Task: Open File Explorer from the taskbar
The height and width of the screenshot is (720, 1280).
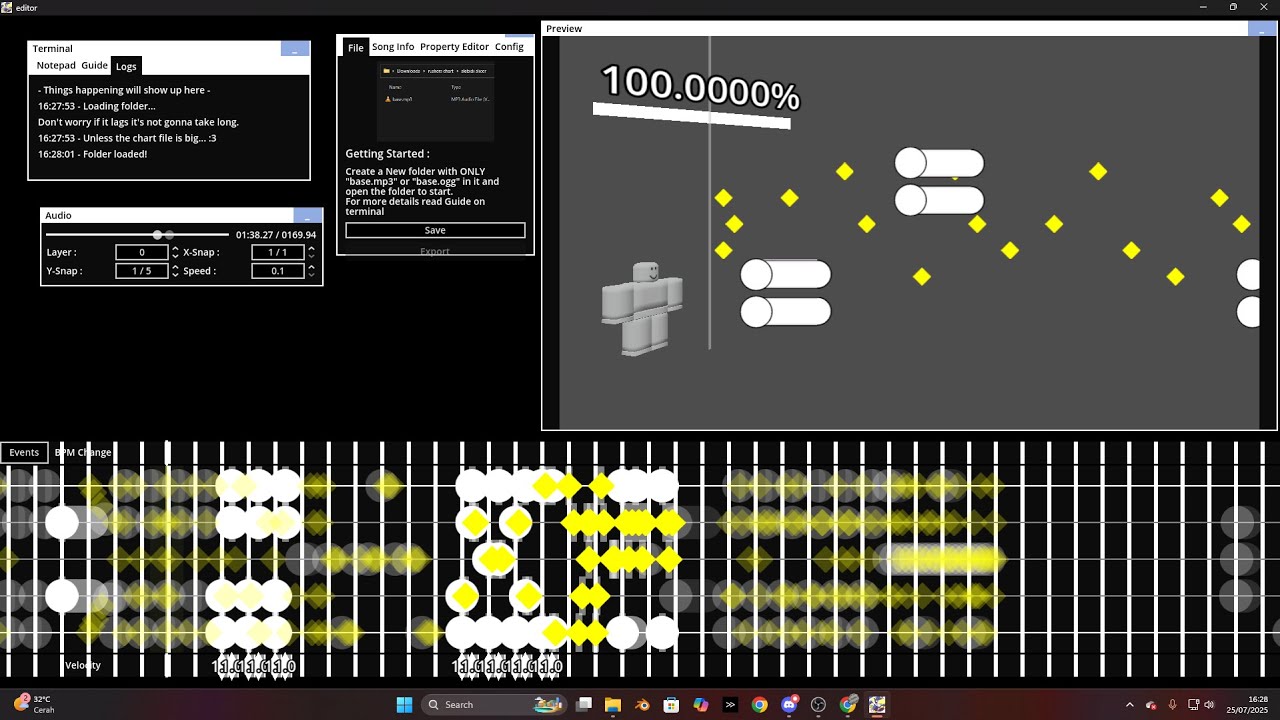Action: pos(613,705)
